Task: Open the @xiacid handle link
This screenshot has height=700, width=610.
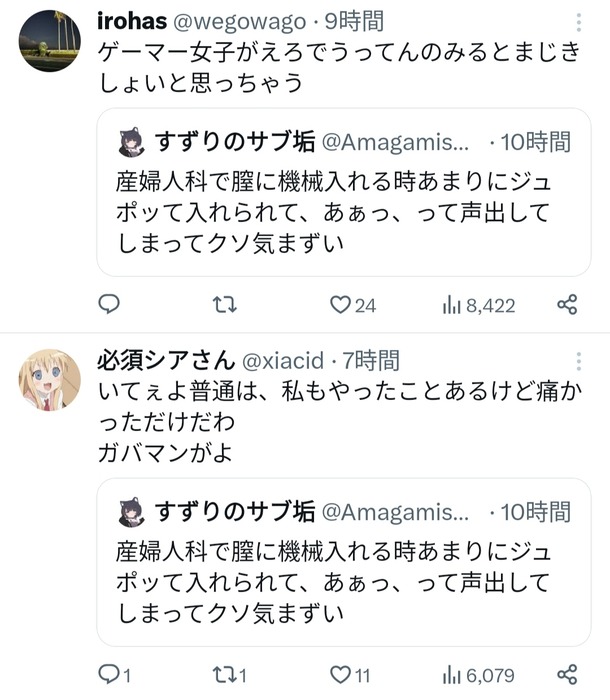Action: pyautogui.click(x=283, y=361)
